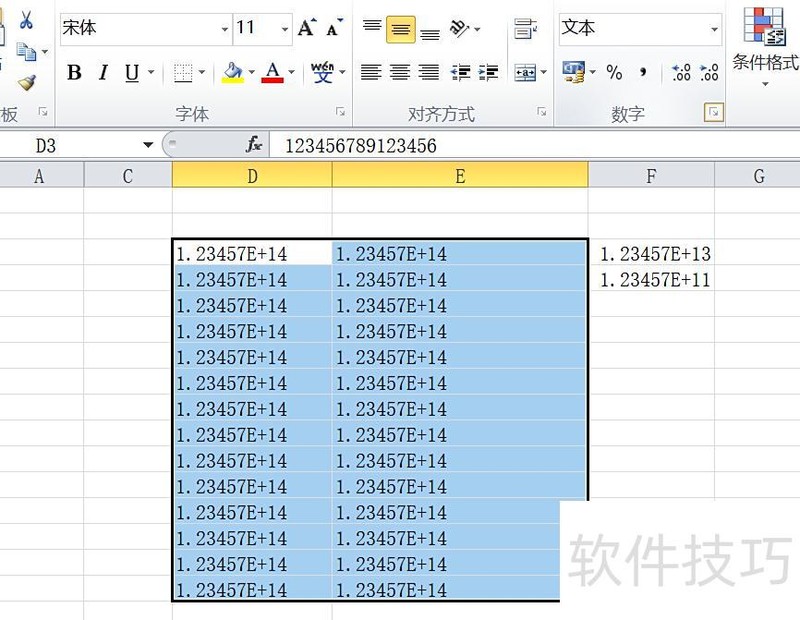Open the clipboard group dialog launcher
Viewport: 800px width, 620px height.
point(43,112)
